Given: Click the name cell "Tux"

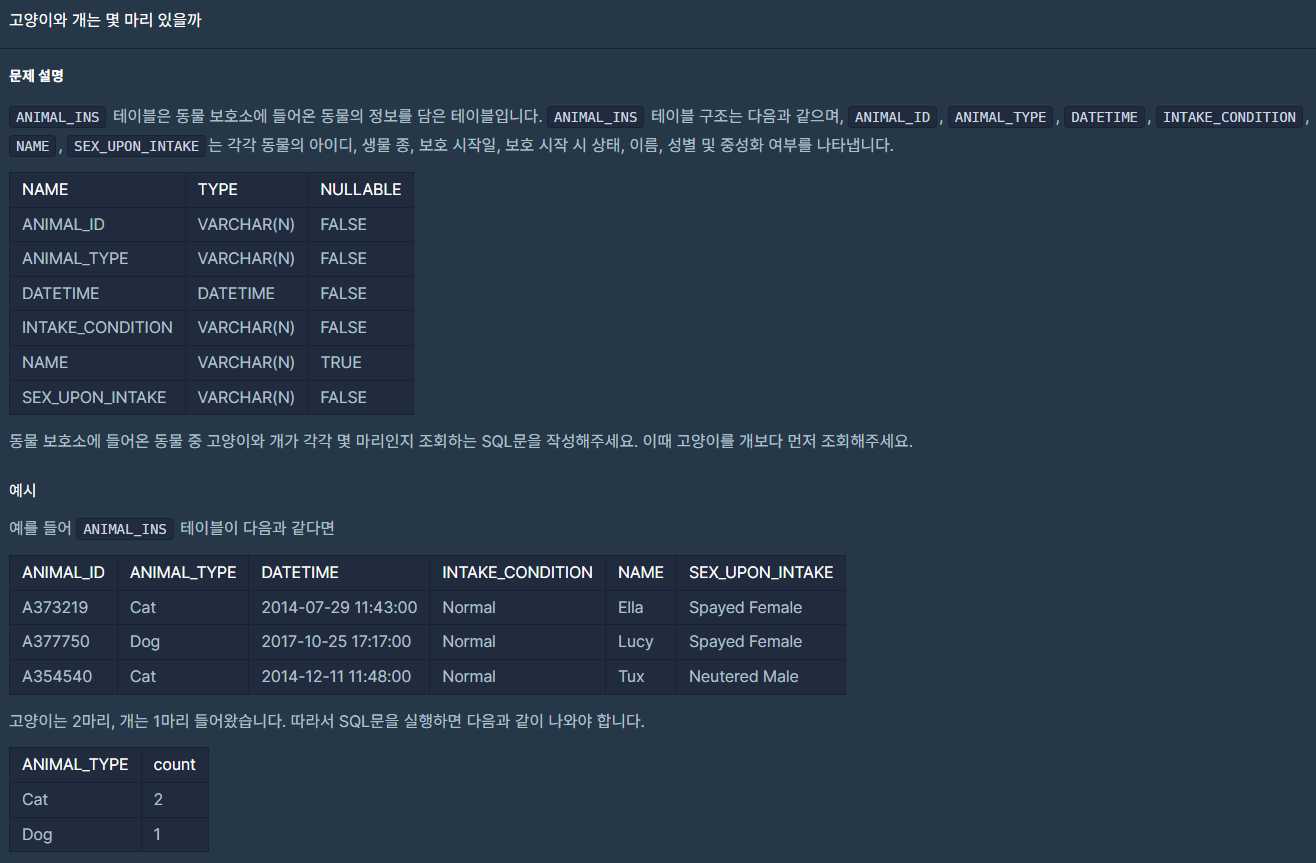Looking at the screenshot, I should pos(631,677).
